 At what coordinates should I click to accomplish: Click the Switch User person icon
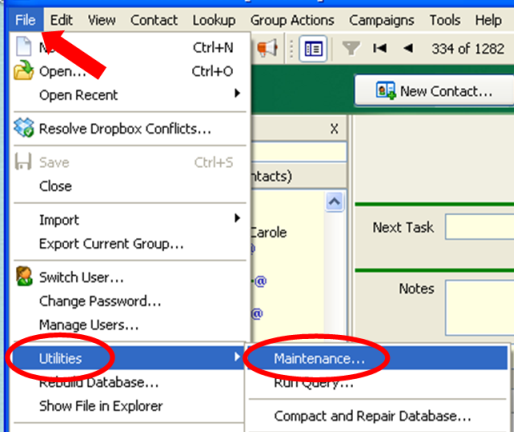tap(24, 276)
